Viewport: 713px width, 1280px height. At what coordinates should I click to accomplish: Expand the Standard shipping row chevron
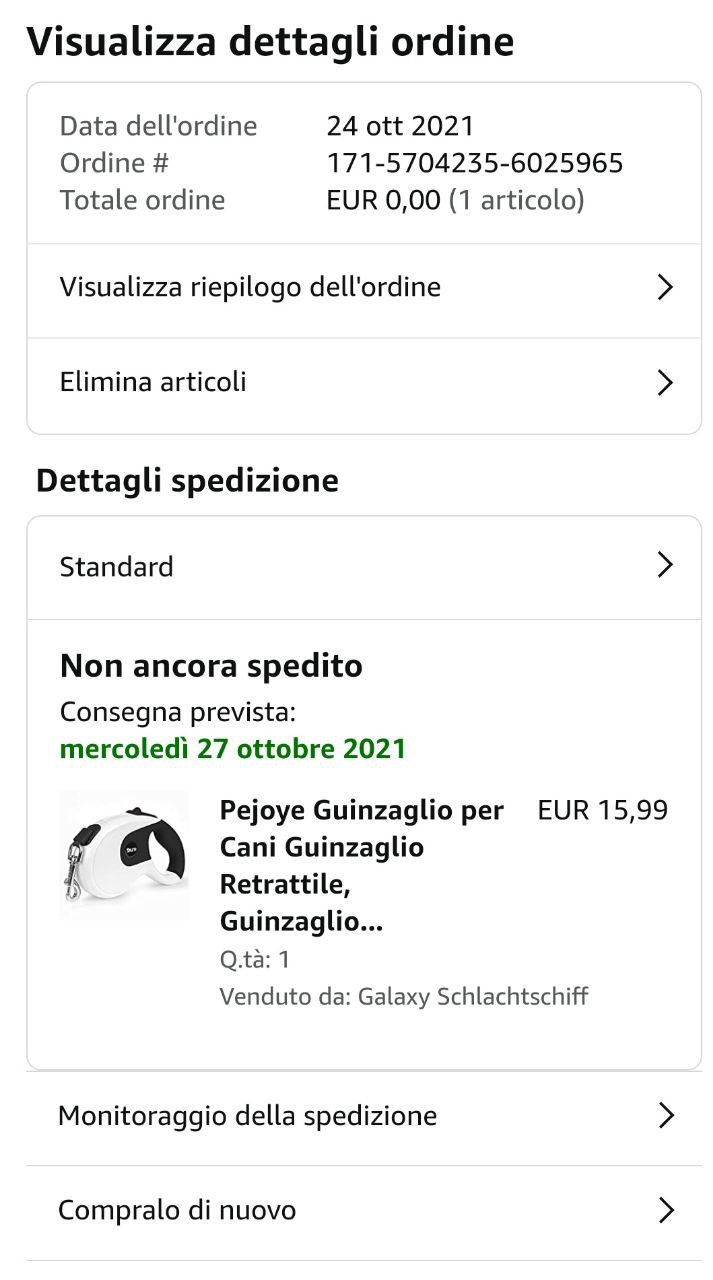pos(665,566)
